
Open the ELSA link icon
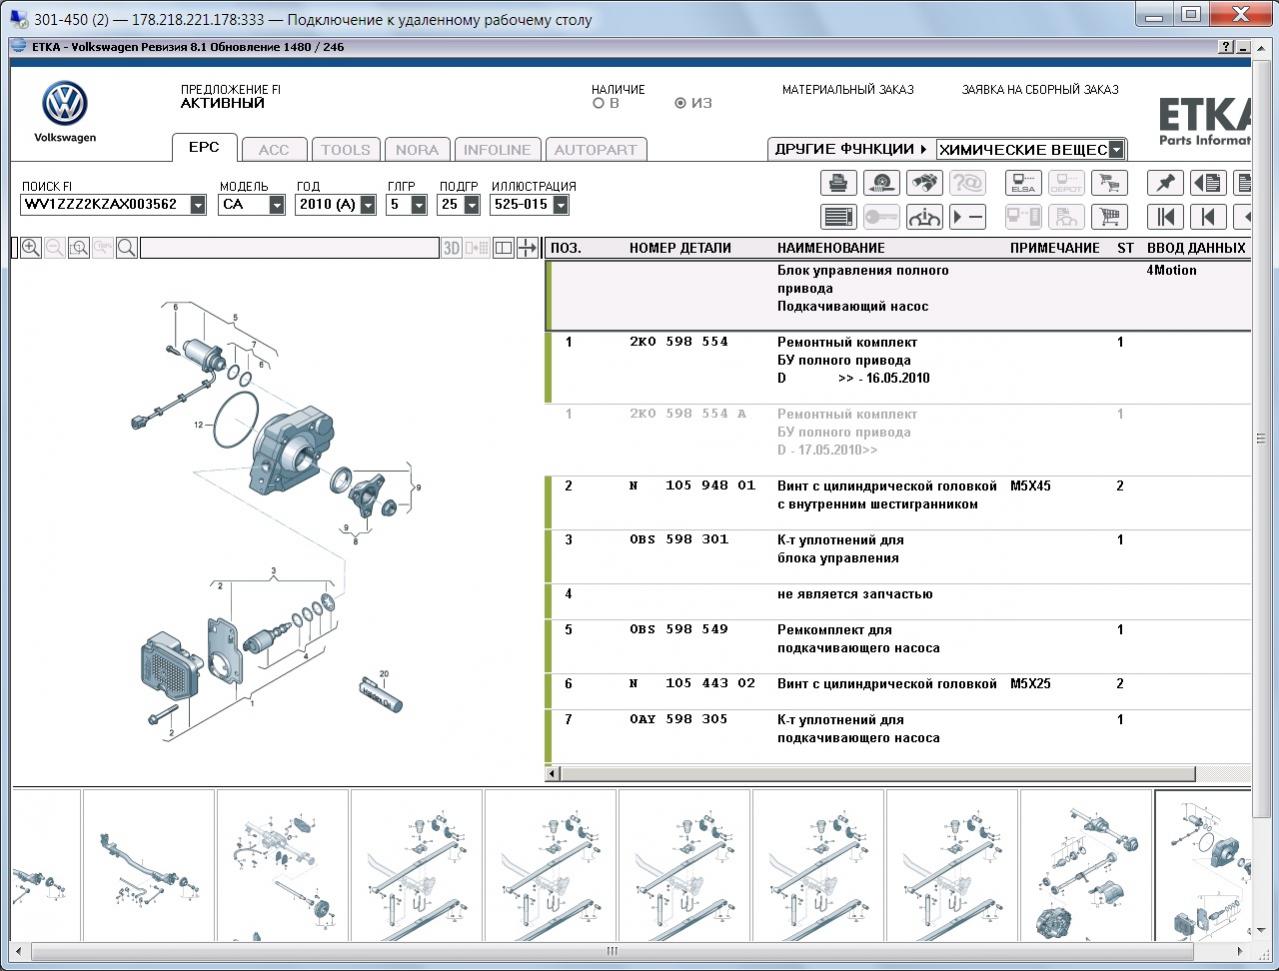1023,183
